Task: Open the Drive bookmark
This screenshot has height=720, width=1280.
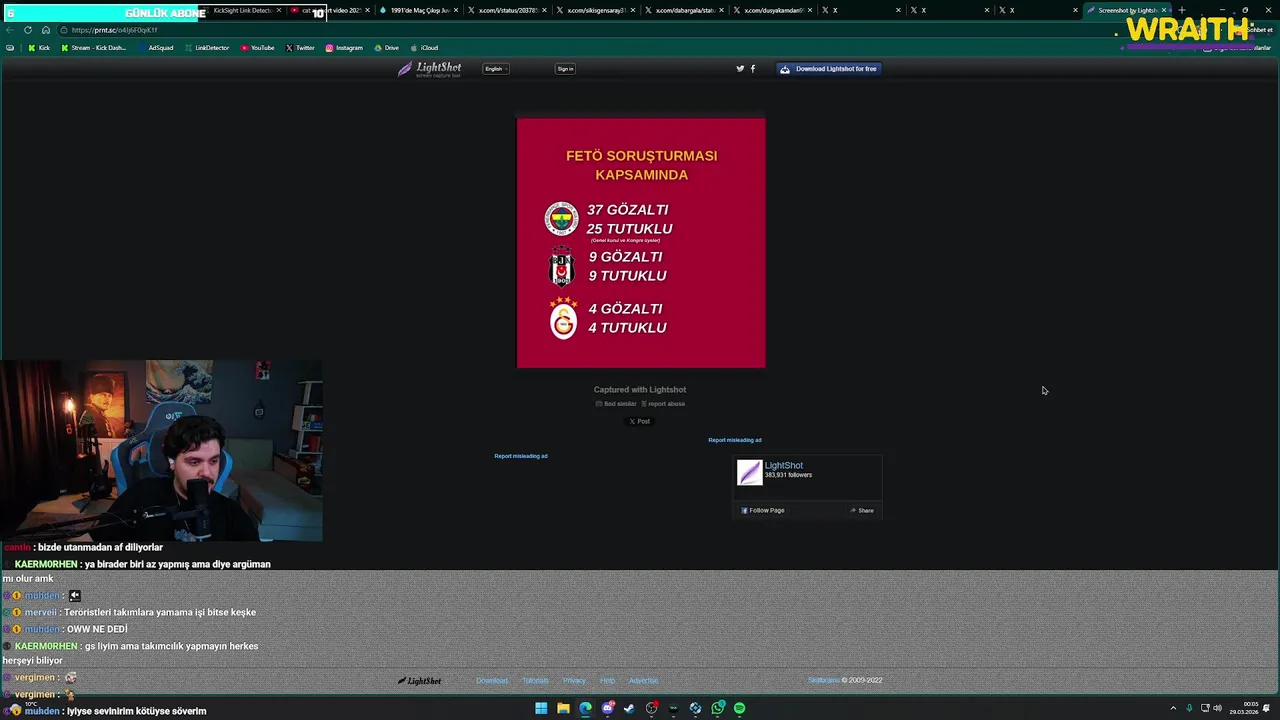Action: [x=386, y=48]
